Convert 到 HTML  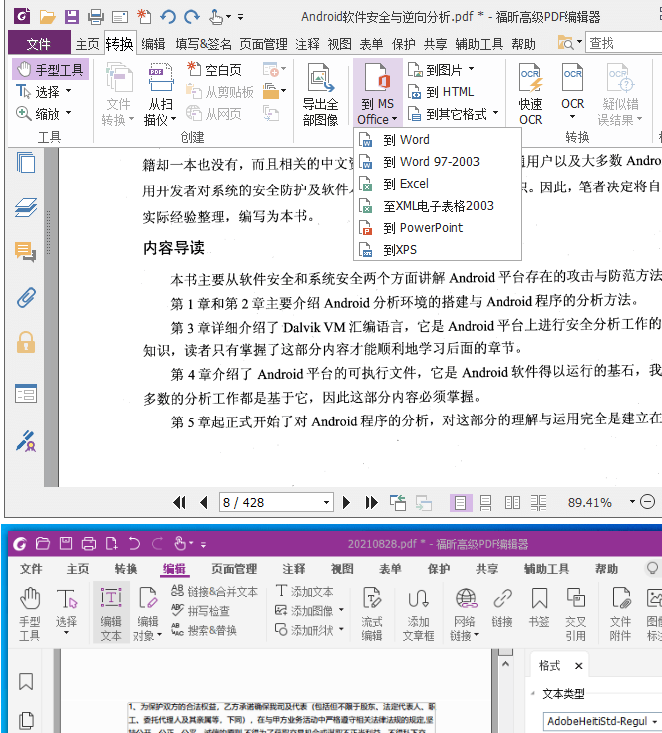point(441,92)
